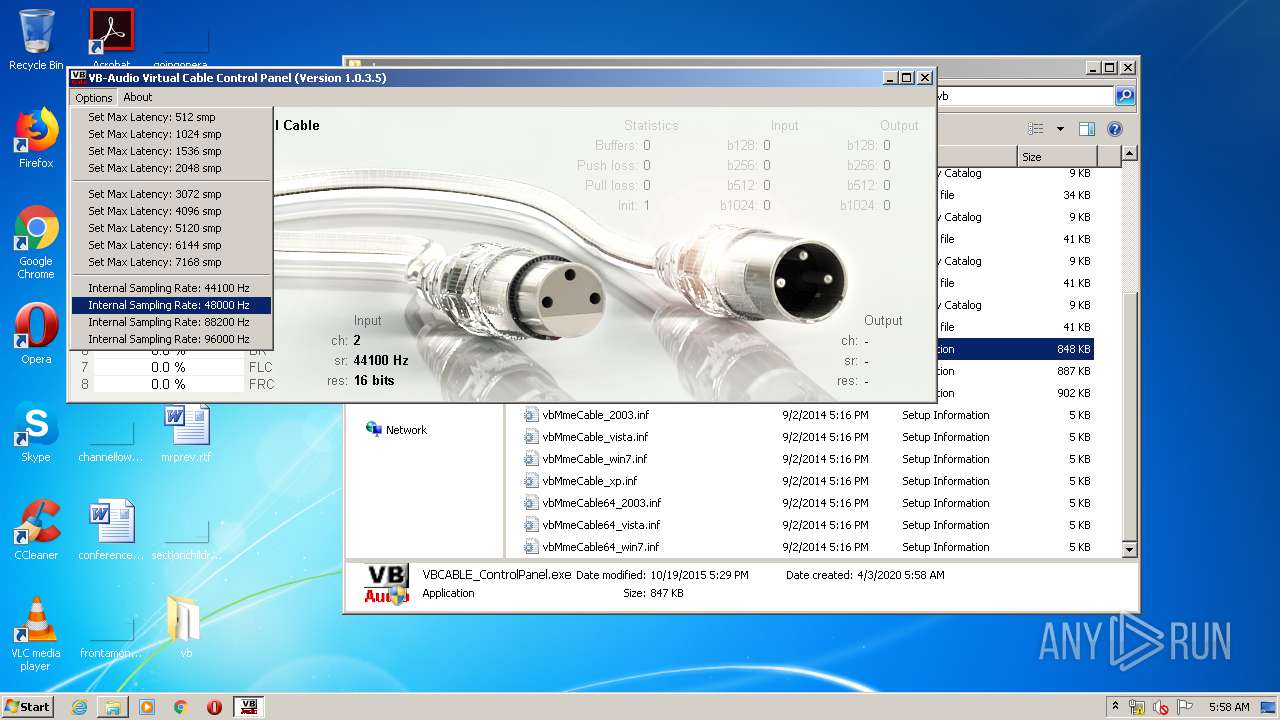Screen dimensions: 1280x720
Task: Launch Google Chrome desktop shortcut
Action: [x=36, y=243]
